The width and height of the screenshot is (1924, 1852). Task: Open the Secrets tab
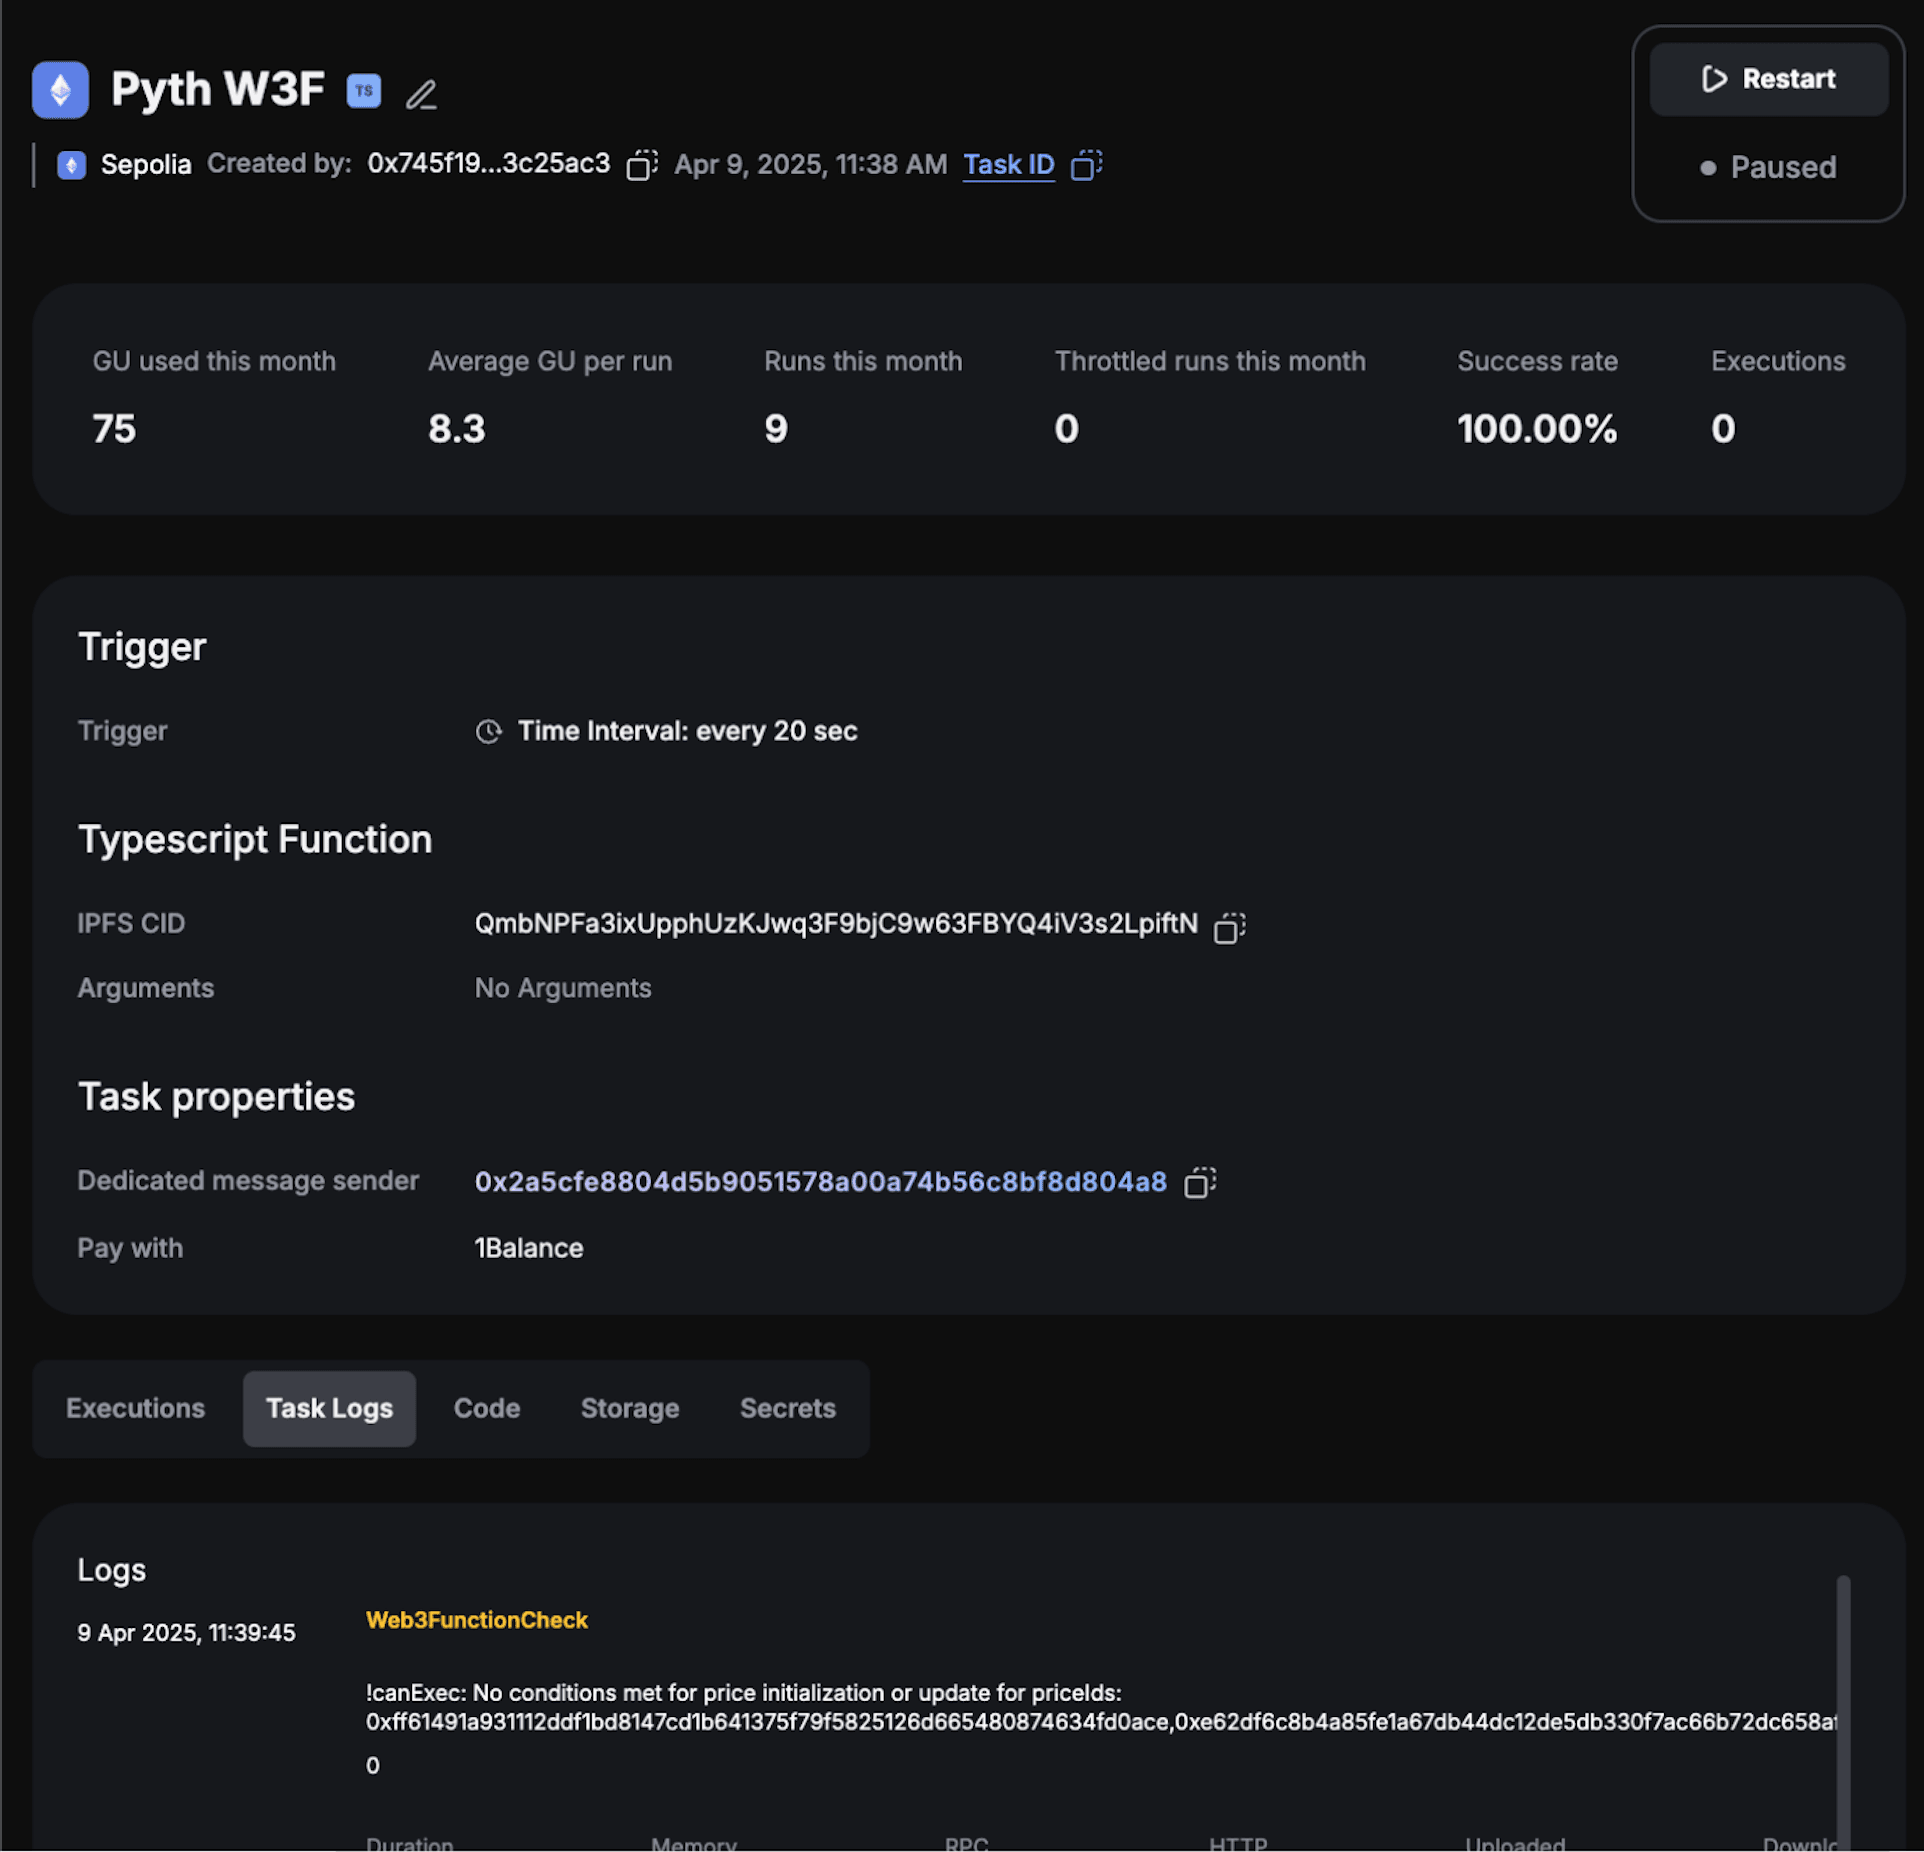point(788,1408)
